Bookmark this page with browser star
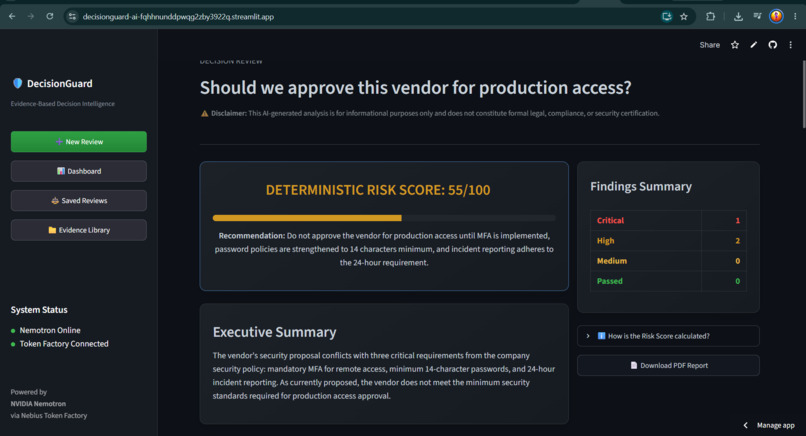This screenshot has width=806, height=436. click(684, 16)
